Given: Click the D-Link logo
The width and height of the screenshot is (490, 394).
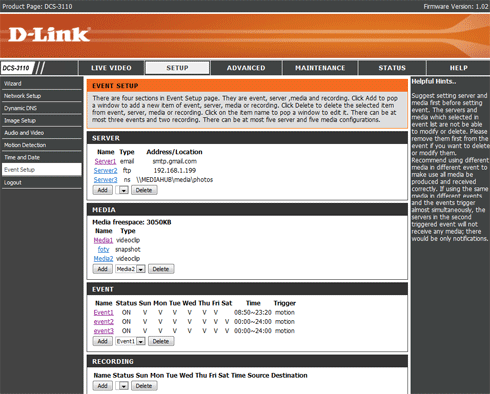Looking at the screenshot, I should point(49,35).
